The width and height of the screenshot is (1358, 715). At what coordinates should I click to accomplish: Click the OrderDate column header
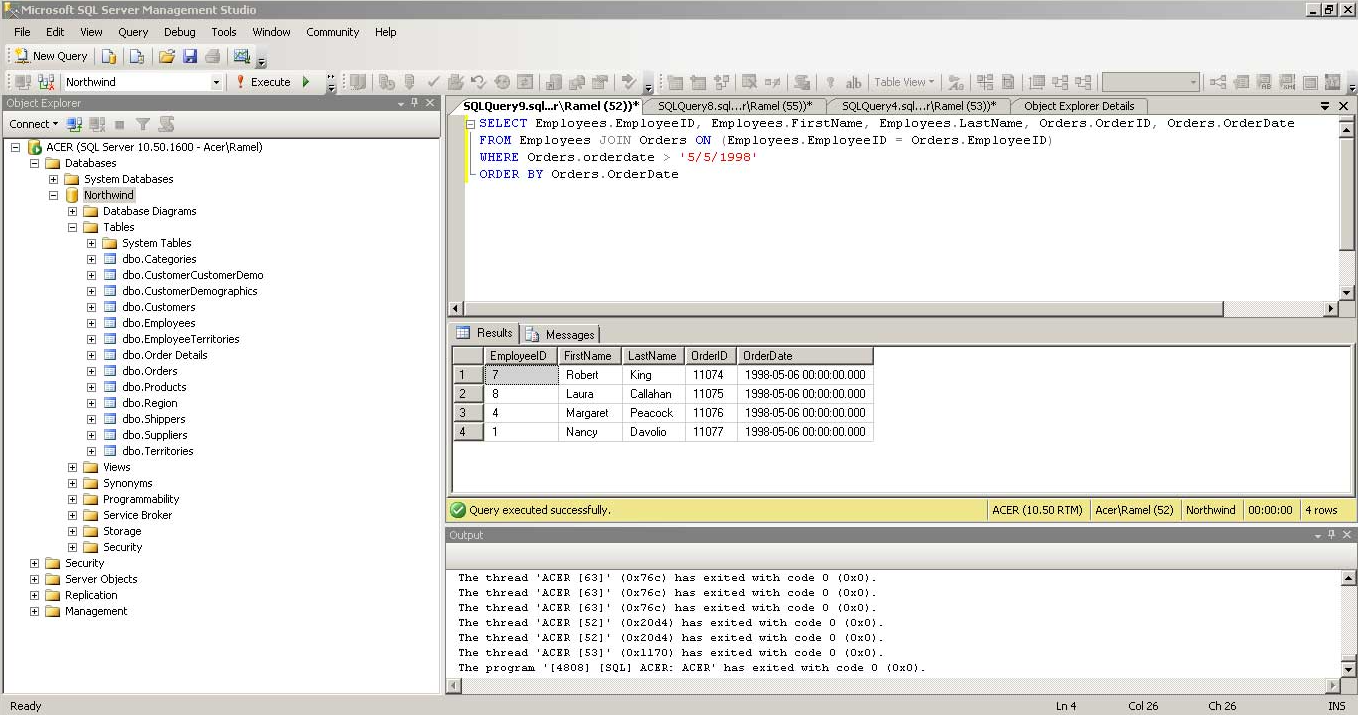(805, 356)
